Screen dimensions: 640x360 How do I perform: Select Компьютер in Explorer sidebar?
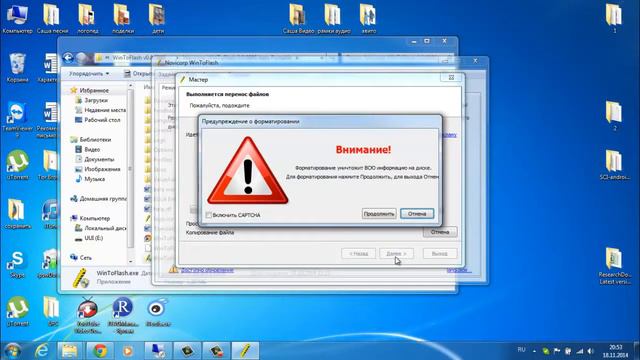(x=90, y=218)
